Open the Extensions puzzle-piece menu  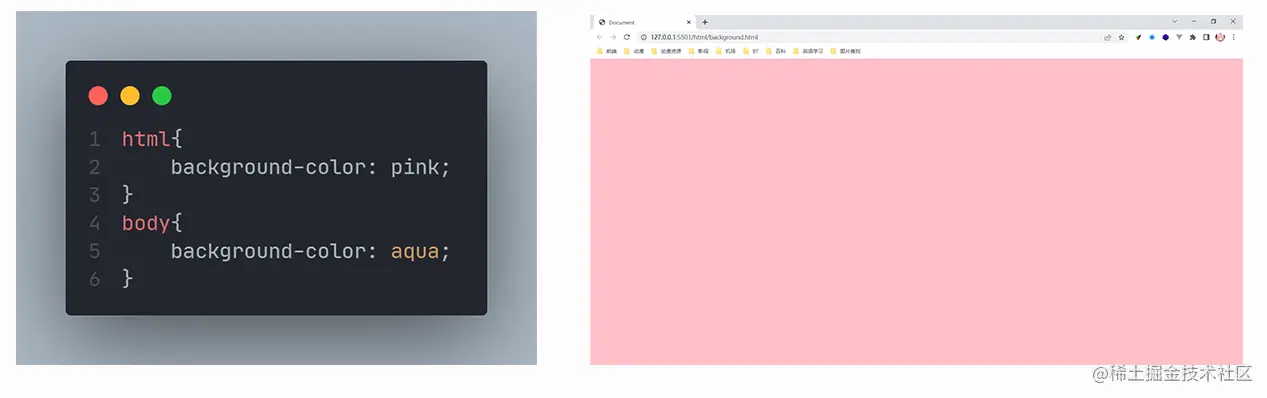pos(1193,37)
